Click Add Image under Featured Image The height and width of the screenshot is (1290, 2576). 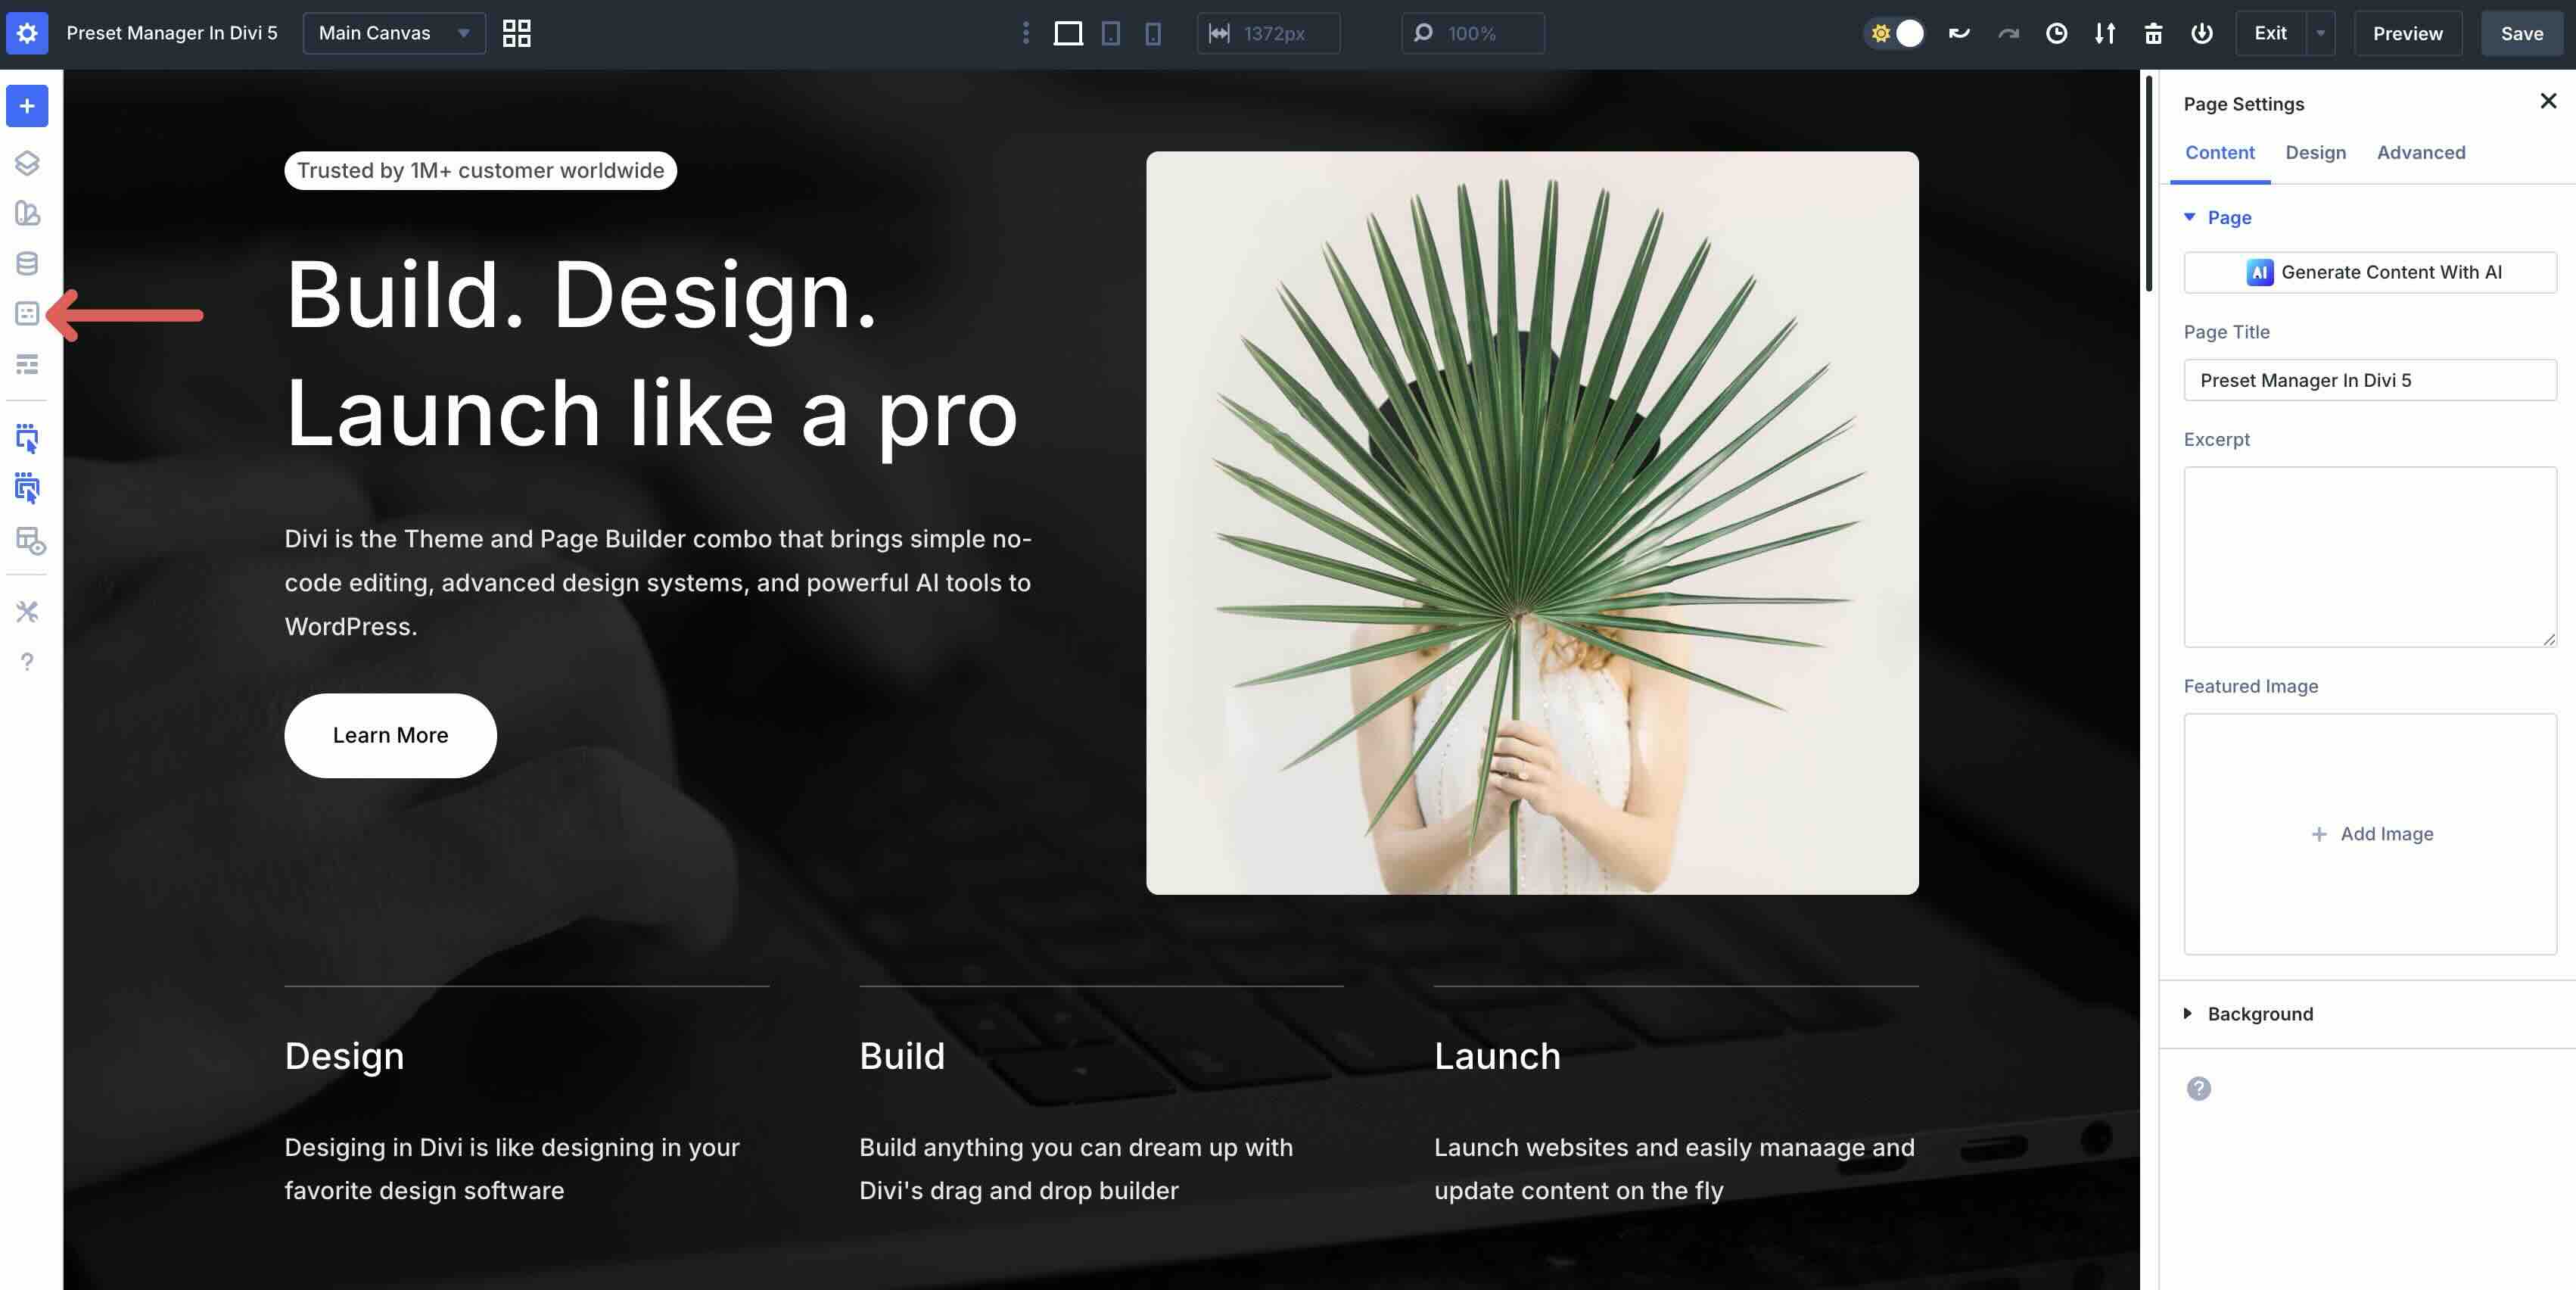2370,833
